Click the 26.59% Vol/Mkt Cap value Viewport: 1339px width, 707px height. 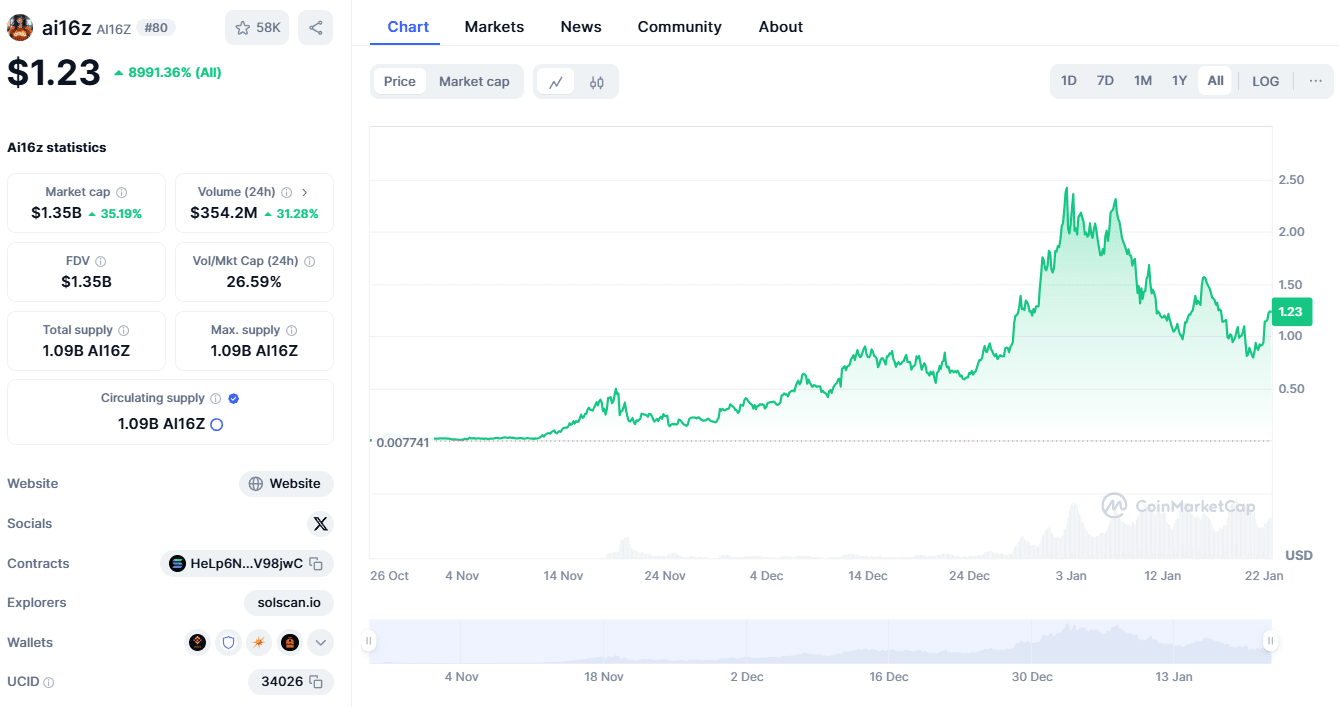click(x=254, y=282)
